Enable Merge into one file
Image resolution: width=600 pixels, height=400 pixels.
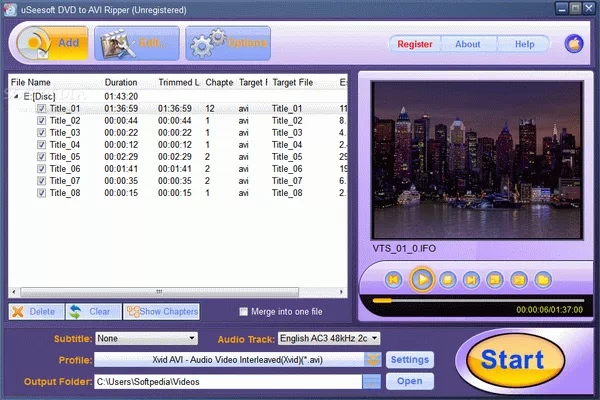[x=243, y=312]
